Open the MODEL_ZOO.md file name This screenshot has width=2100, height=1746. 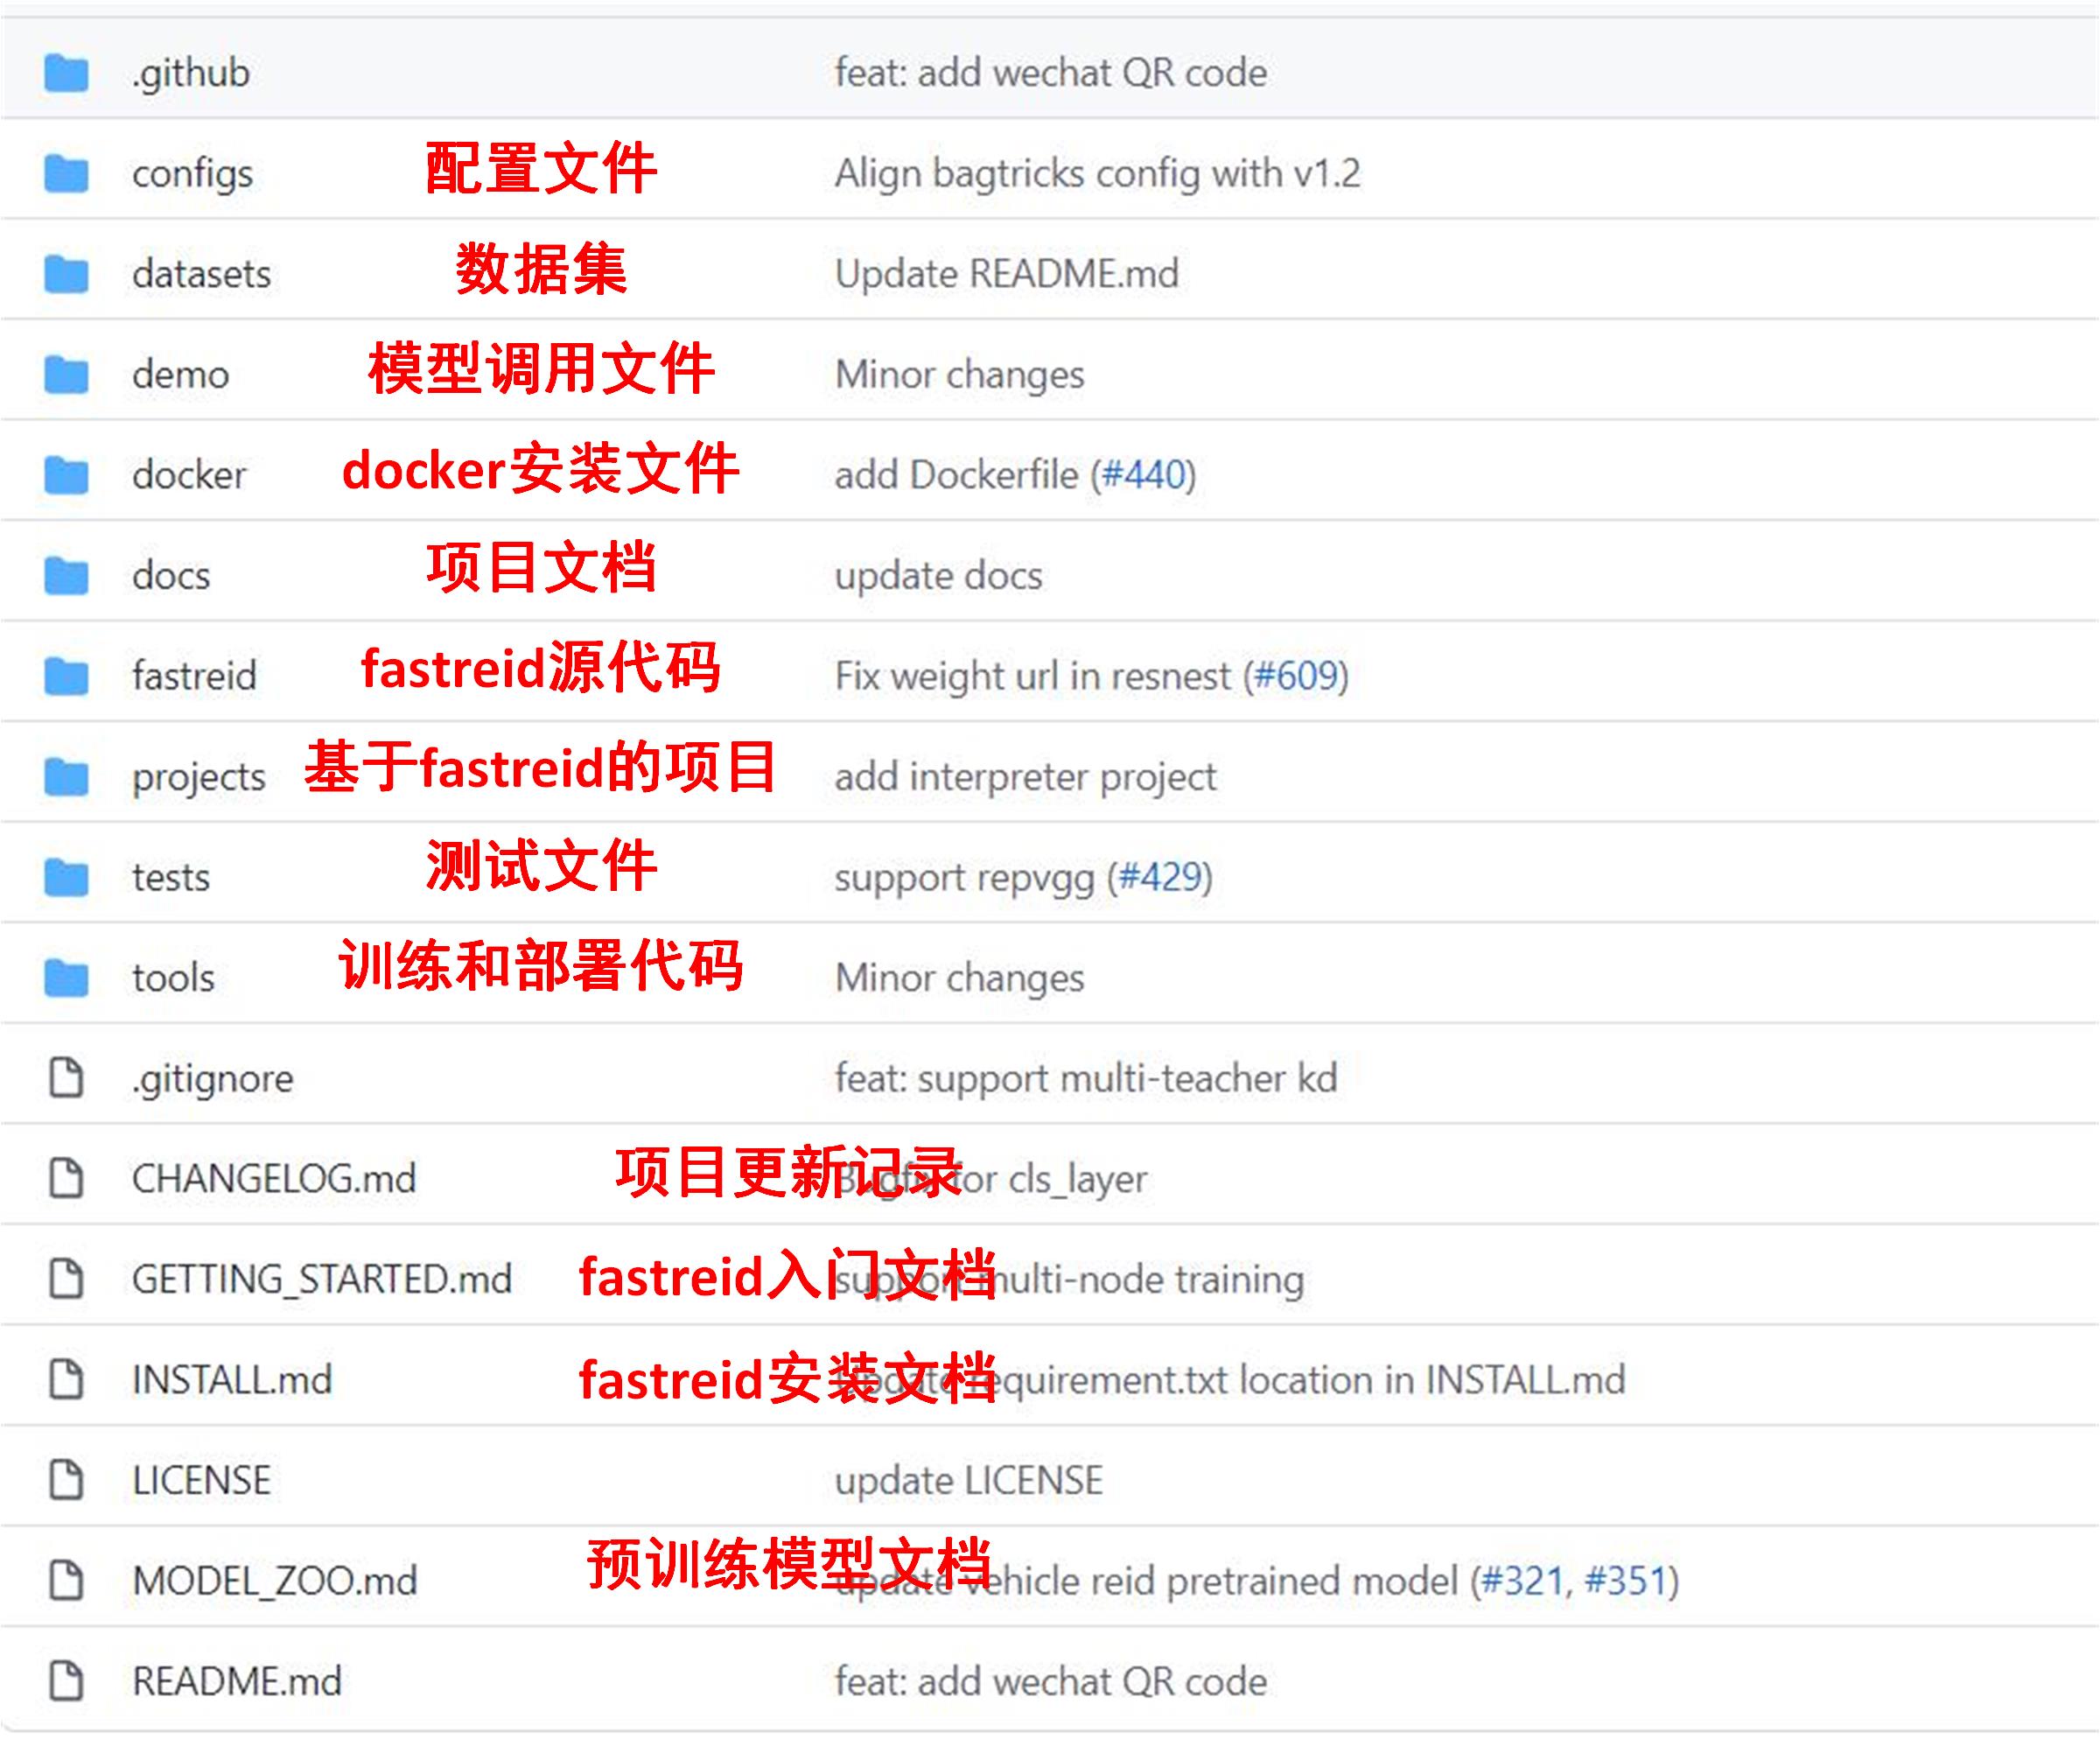(x=274, y=1581)
